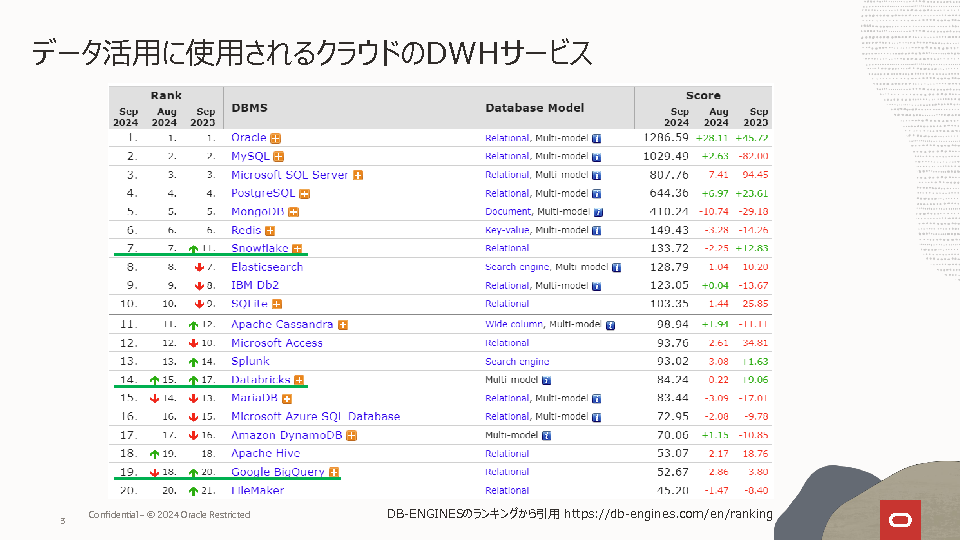Click the orange plus icon beside Oracle
This screenshot has height=540, width=960.
(275, 138)
